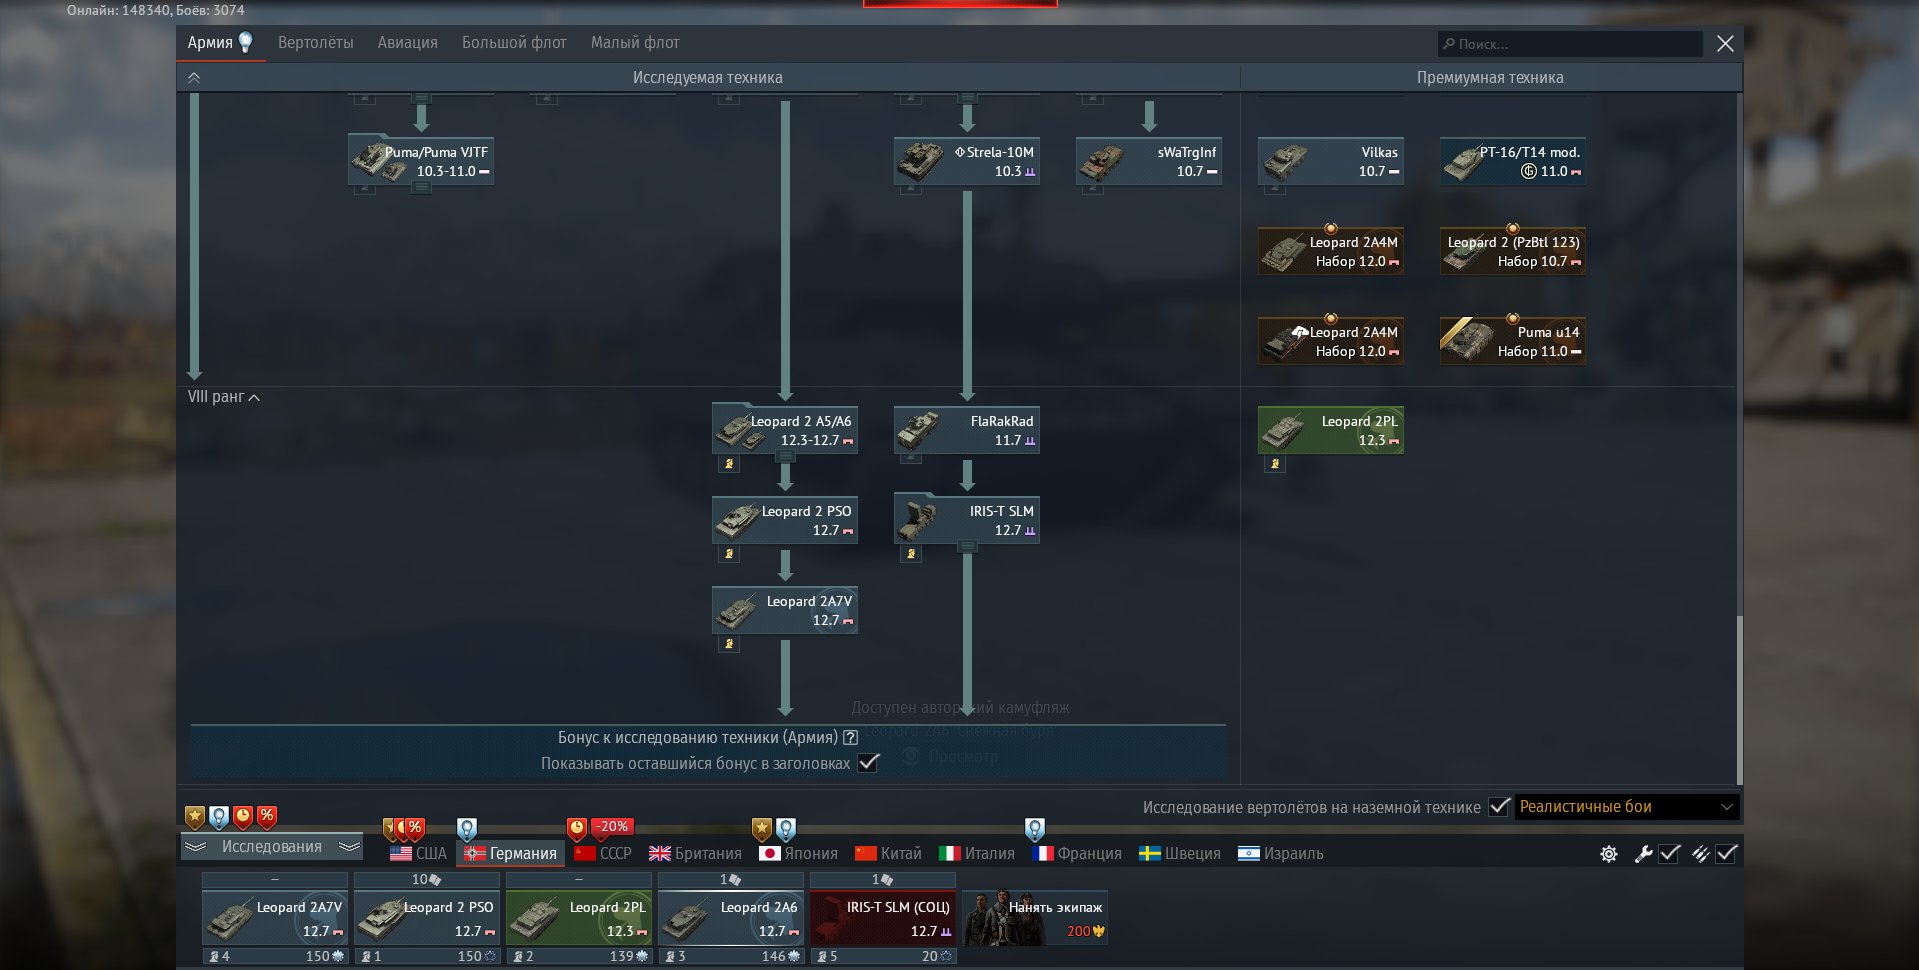Click the lightbulb badge above Франция
Image resolution: width=1919 pixels, height=970 pixels.
[1035, 829]
